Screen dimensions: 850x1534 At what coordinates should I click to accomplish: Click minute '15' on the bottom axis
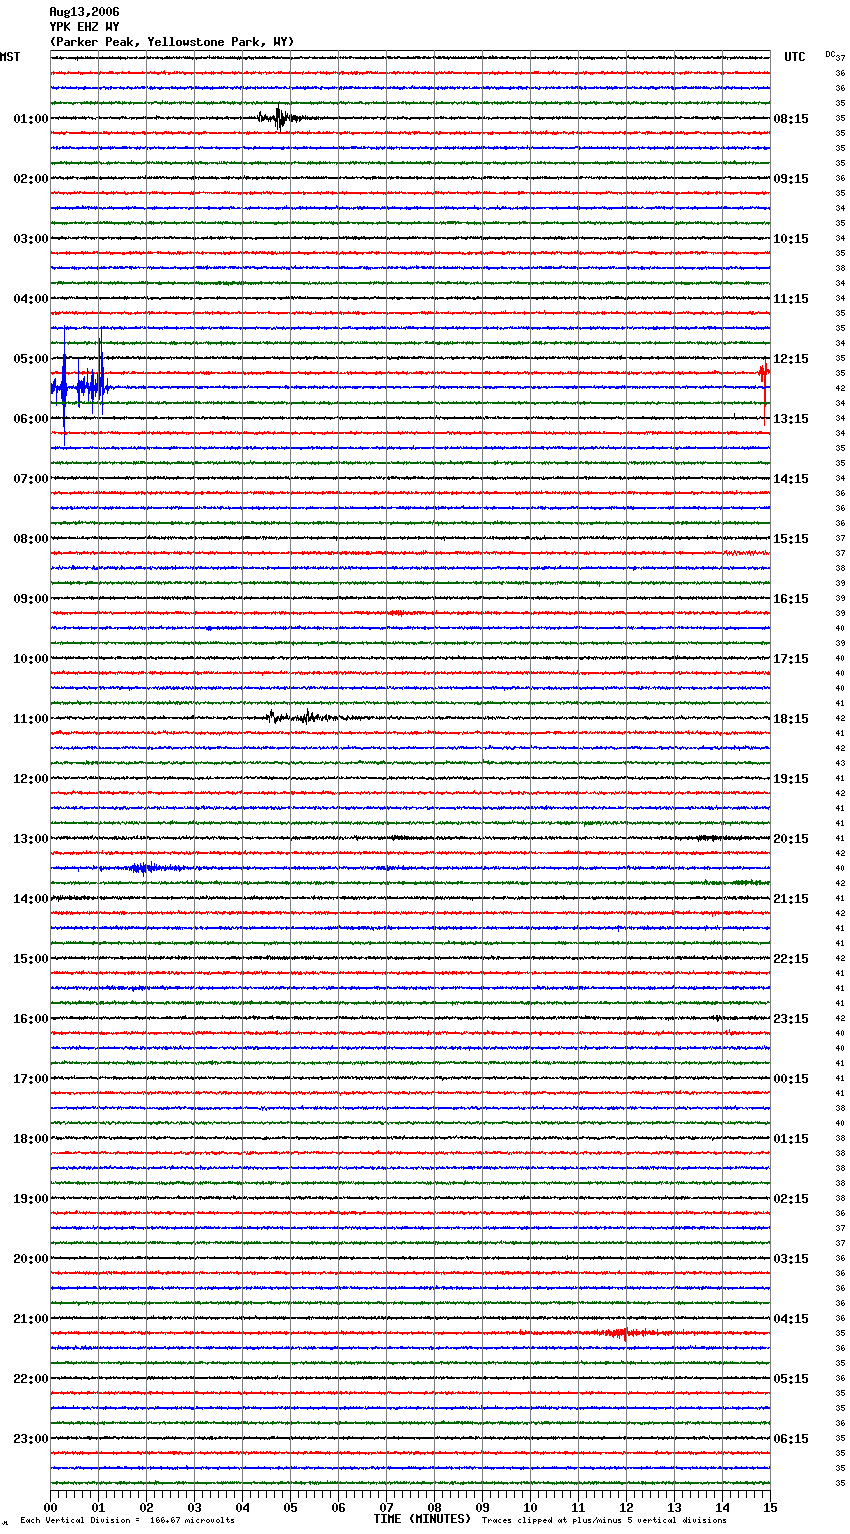[770, 1507]
